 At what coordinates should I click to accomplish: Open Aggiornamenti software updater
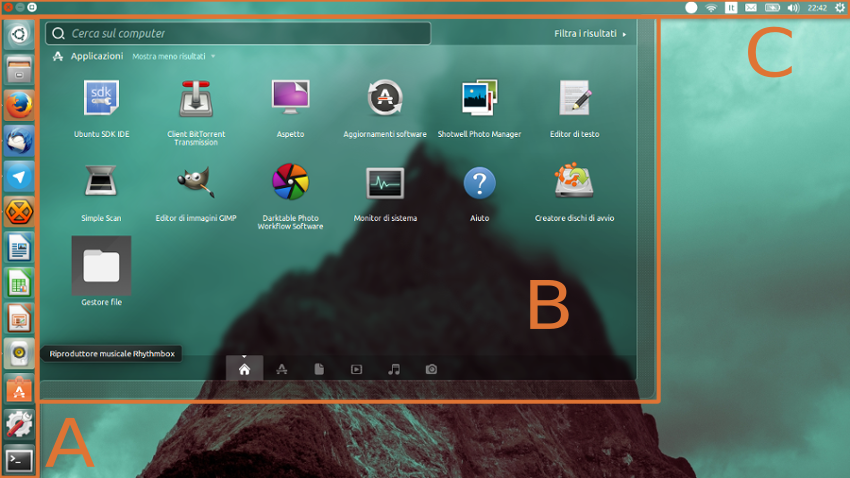pos(385,99)
